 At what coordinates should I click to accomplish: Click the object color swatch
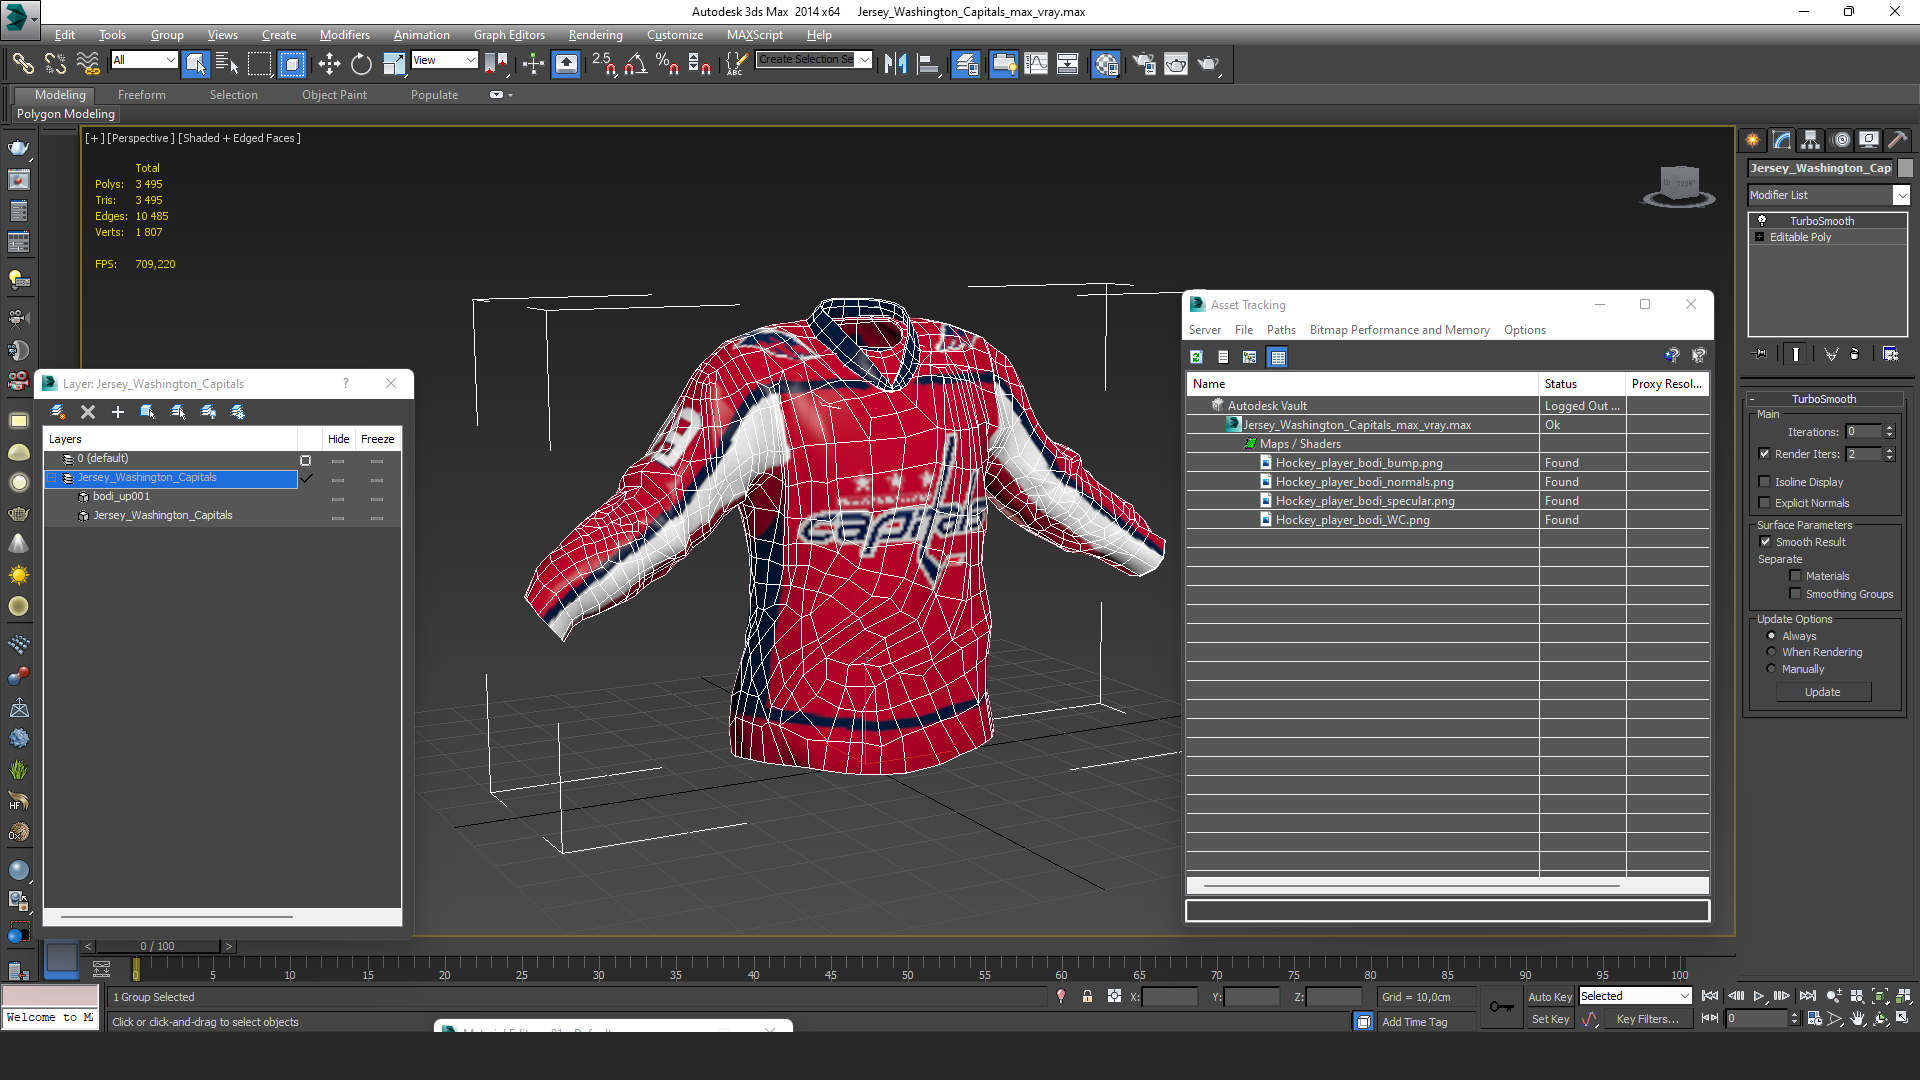1905,168
